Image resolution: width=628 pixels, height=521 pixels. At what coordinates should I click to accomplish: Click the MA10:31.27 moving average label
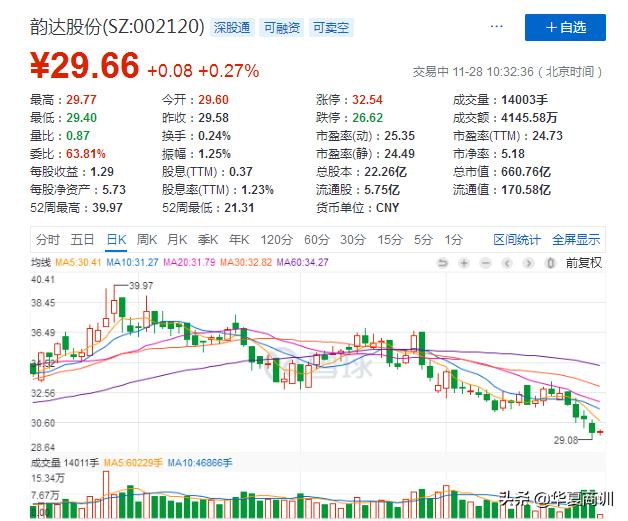(132, 262)
